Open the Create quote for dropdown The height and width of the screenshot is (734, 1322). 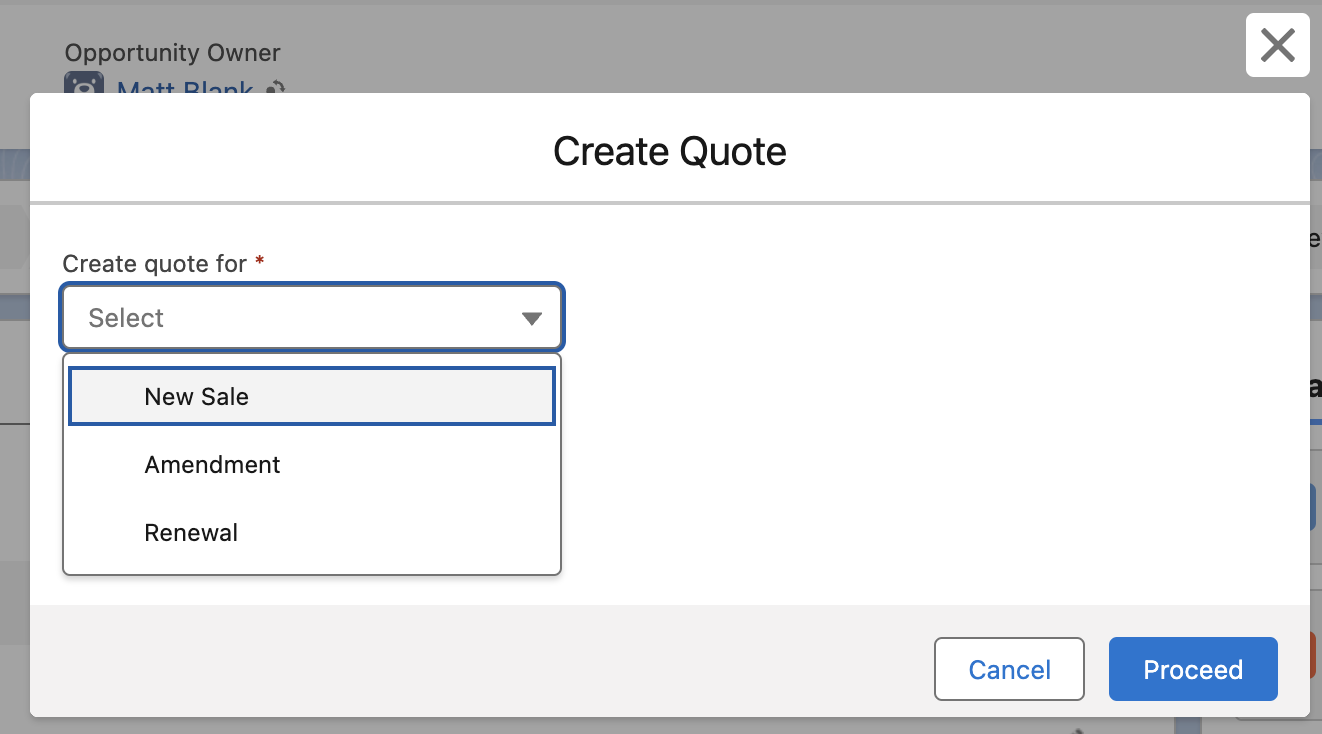coord(311,317)
